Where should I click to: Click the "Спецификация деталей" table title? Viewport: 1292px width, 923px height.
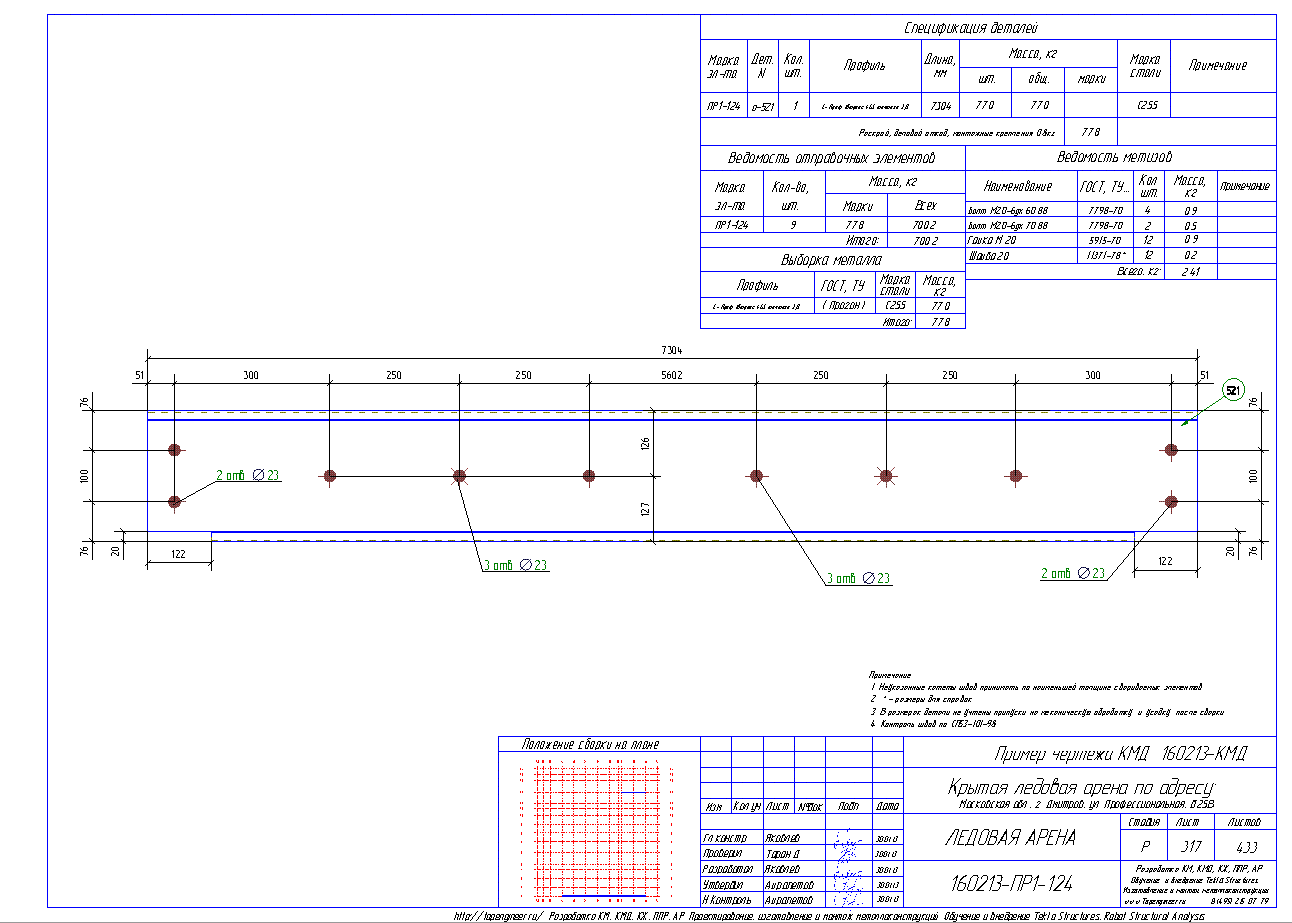(987, 28)
